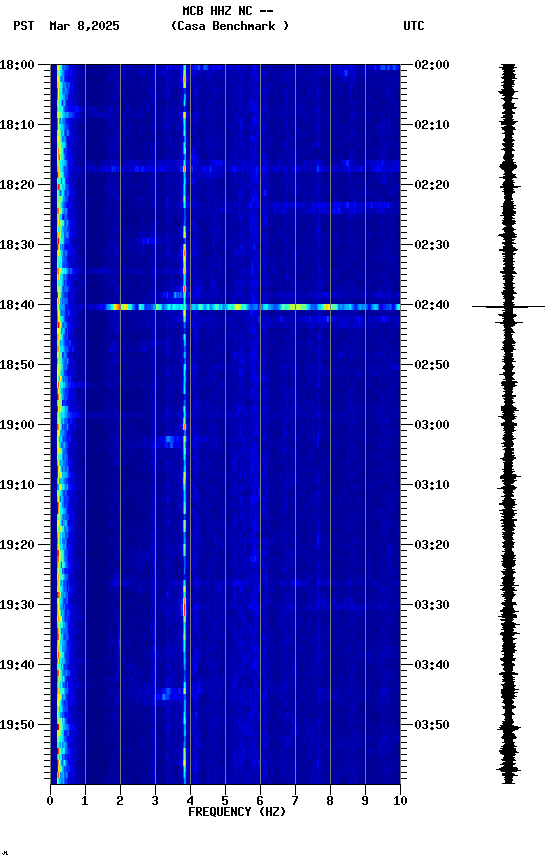Click the '5' frequency axis tick label
Screen dimensions: 552x864
(225, 801)
